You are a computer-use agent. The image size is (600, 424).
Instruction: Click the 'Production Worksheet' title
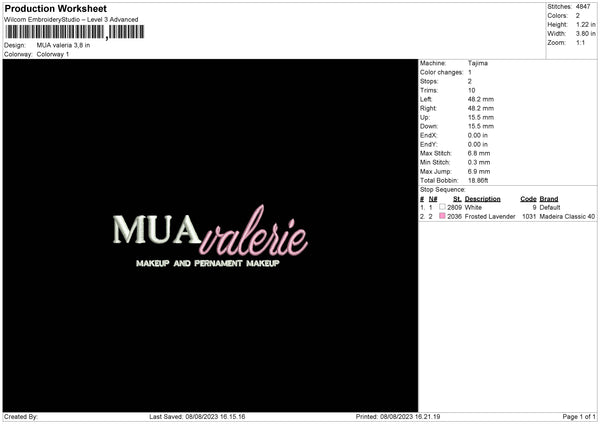point(56,9)
